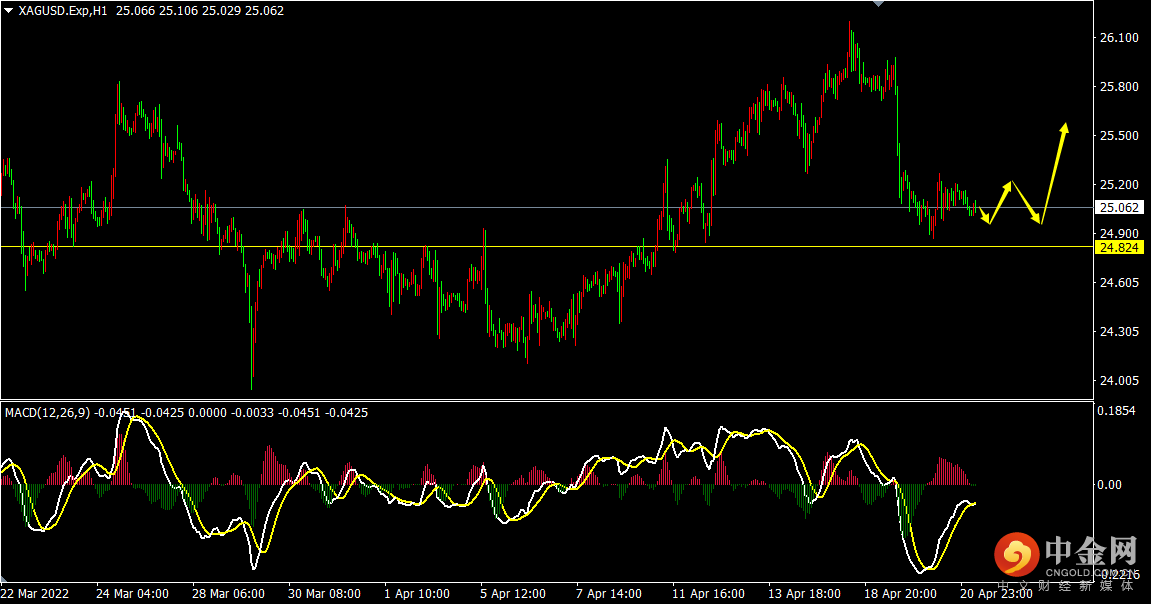Click the MACD(12,26,9) indicator label

[x=47, y=412]
